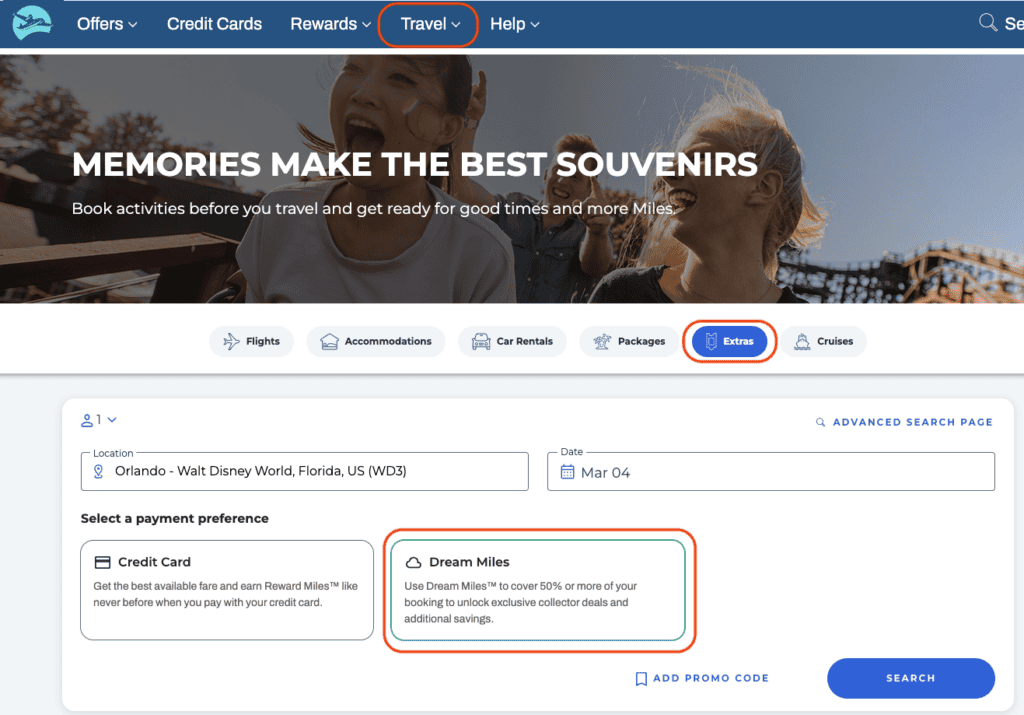Open search via magnifying glass icon
Screen dimensions: 1024x715
click(987, 23)
